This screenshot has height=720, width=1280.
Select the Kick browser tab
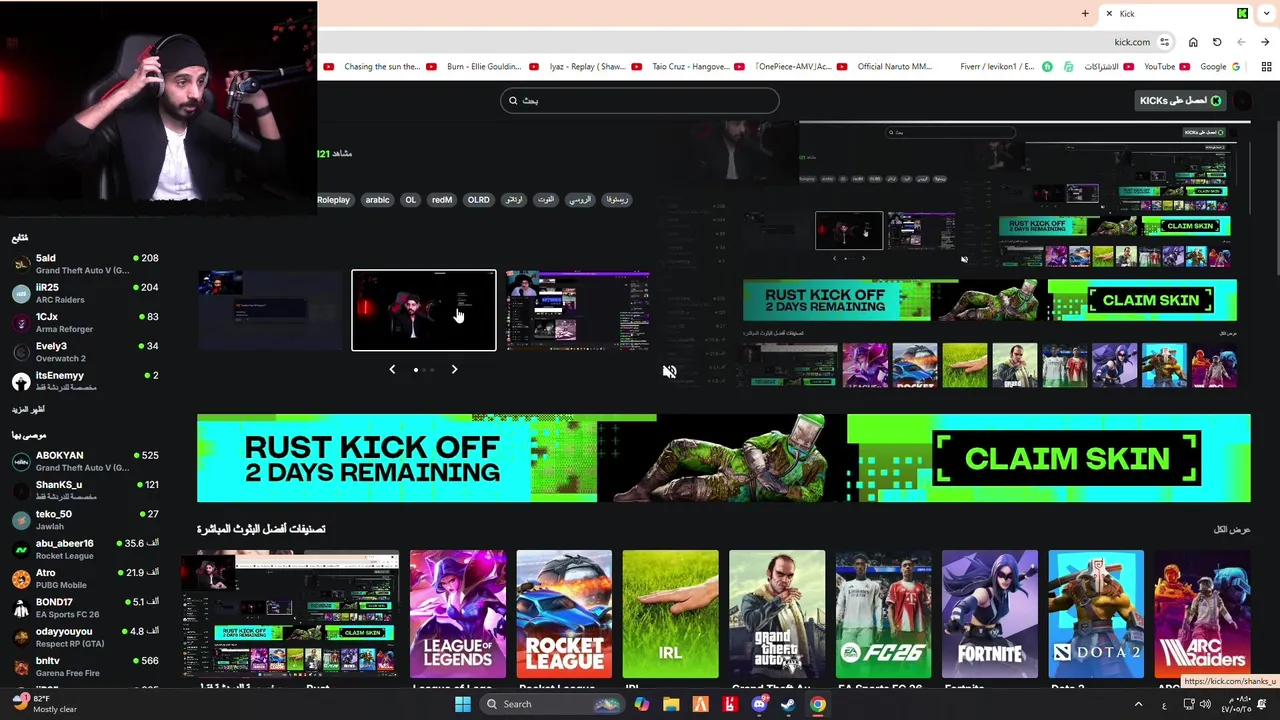click(x=1176, y=13)
